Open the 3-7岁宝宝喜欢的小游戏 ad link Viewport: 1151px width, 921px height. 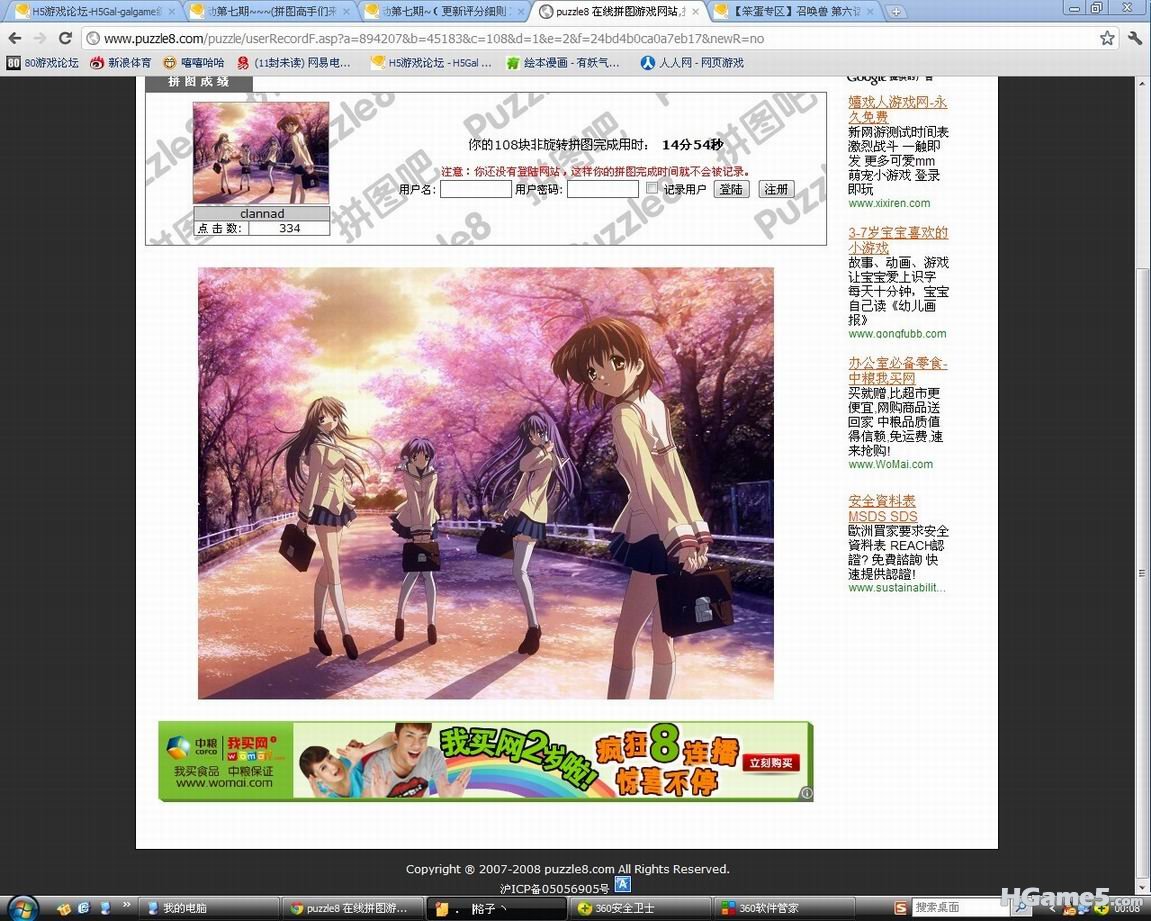[x=898, y=240]
